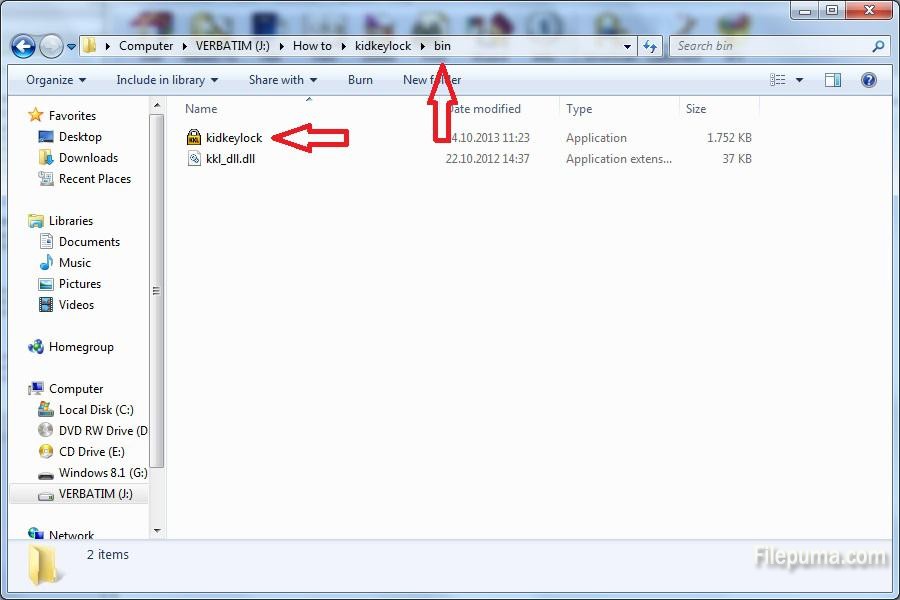900x600 pixels.
Task: Click the Burn toolbar button
Action: [360, 80]
